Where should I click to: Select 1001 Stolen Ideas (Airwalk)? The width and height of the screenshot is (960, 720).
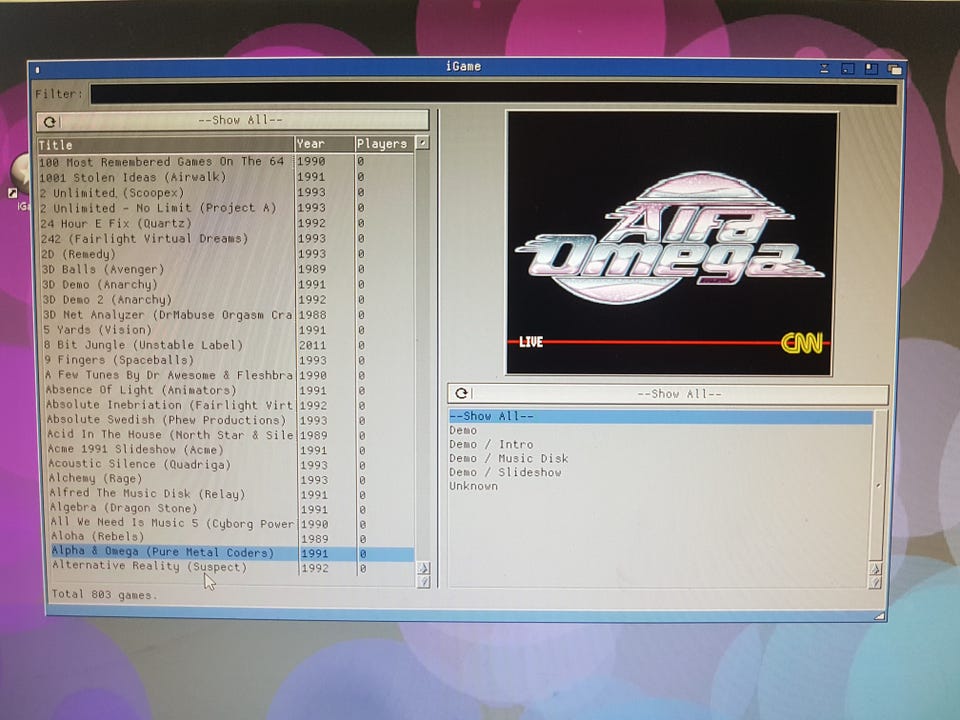pos(227,177)
